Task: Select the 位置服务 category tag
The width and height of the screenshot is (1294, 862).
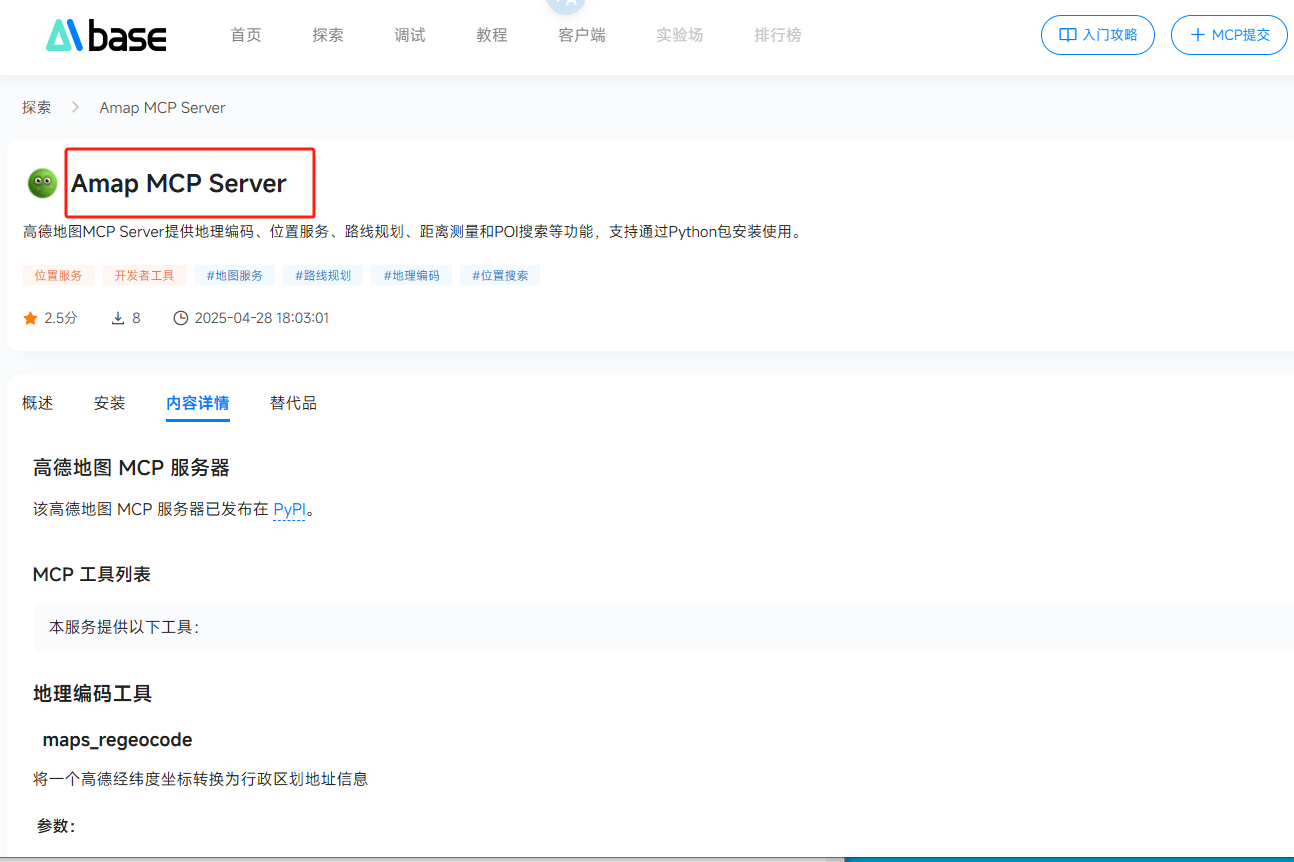Action: coord(59,275)
